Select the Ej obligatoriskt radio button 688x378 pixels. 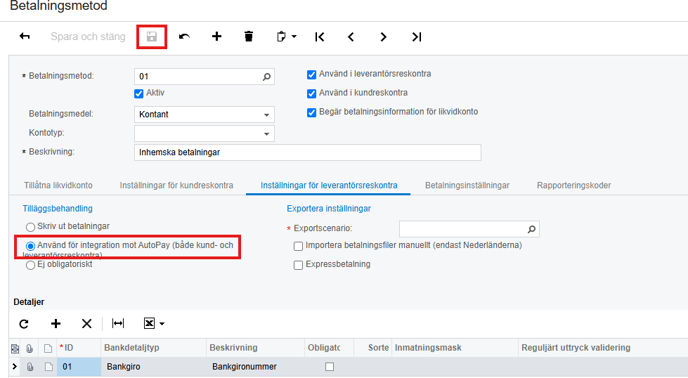[x=30, y=265]
